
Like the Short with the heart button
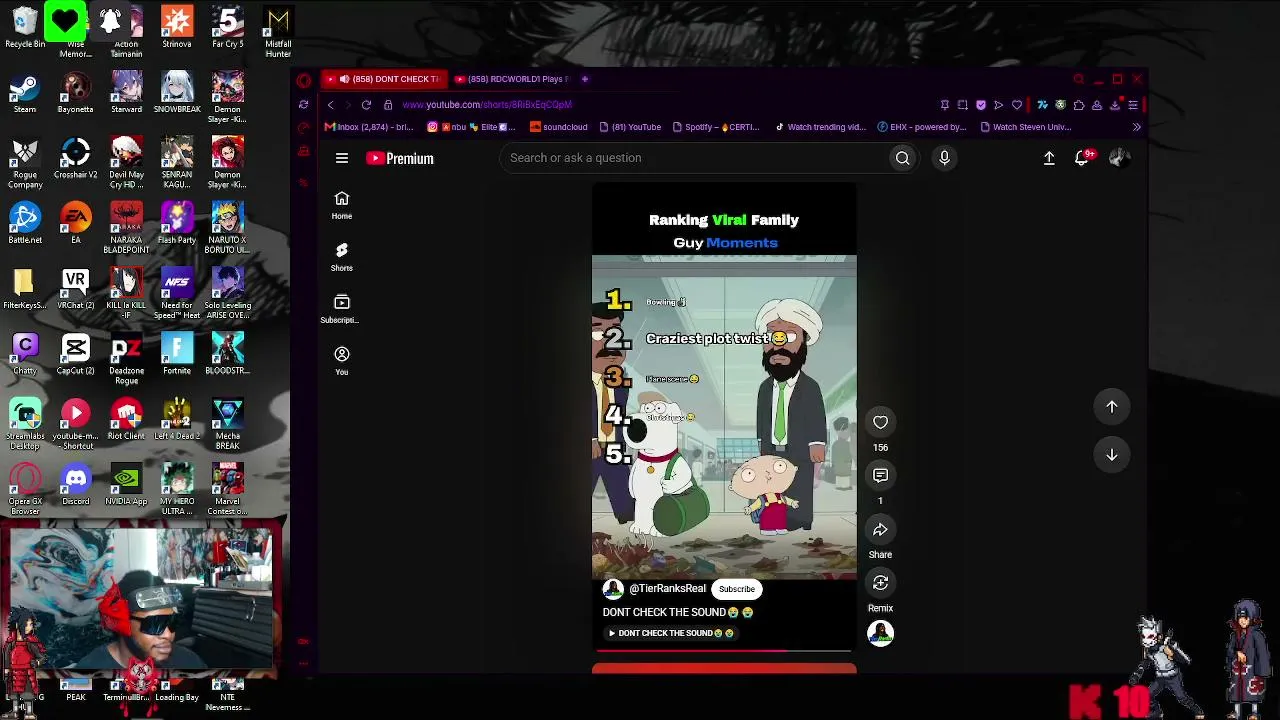pos(880,422)
